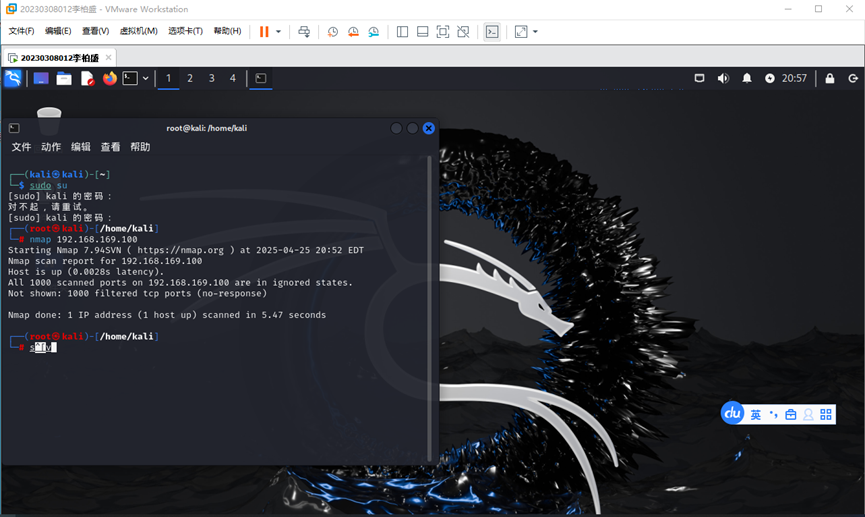Open the terminal 编辑 menu
The image size is (865, 517).
[x=81, y=147]
